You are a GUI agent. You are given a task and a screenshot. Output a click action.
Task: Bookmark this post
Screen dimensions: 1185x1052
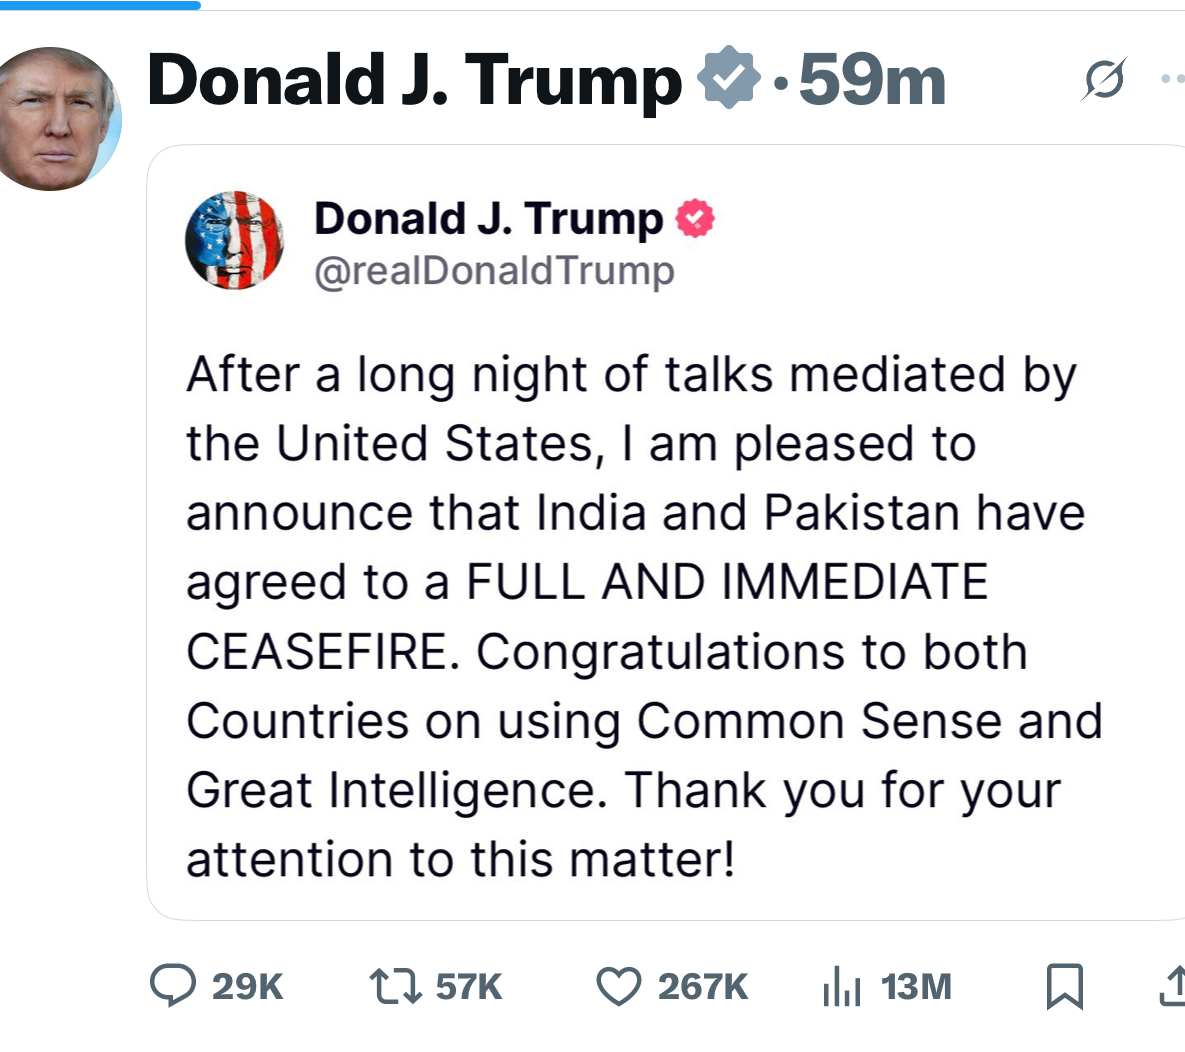coord(1064,987)
